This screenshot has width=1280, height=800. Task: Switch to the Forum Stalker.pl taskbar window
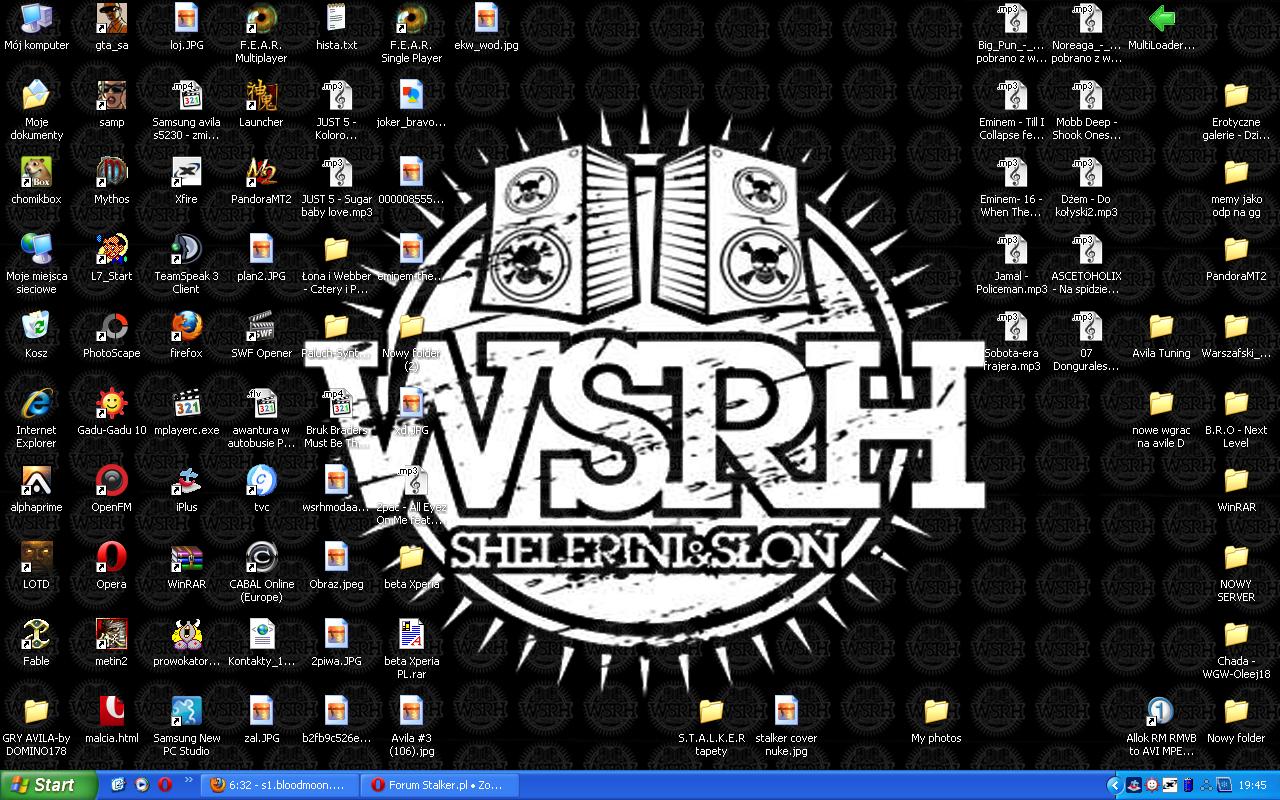[x=436, y=785]
